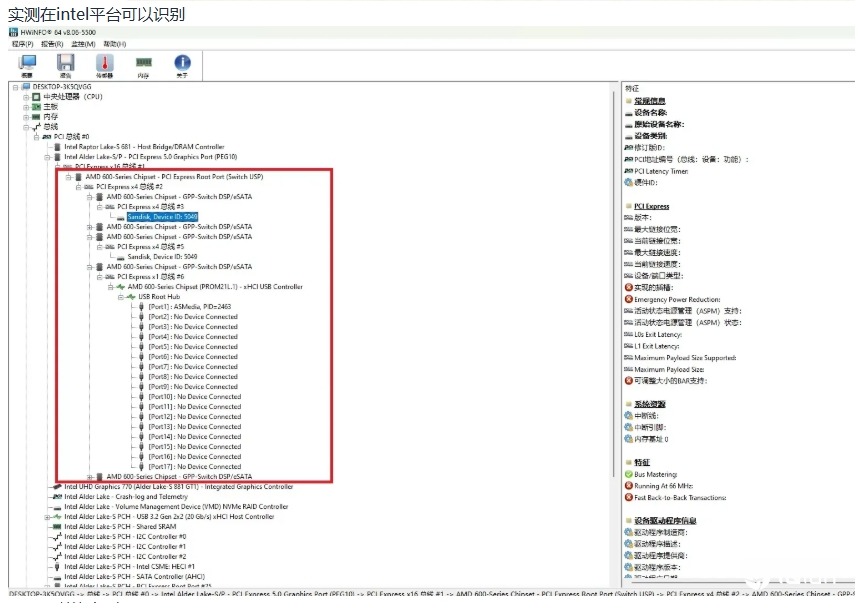Open the 传感器 sensors thermometer icon
The height and width of the screenshot is (603, 855).
(x=104, y=63)
